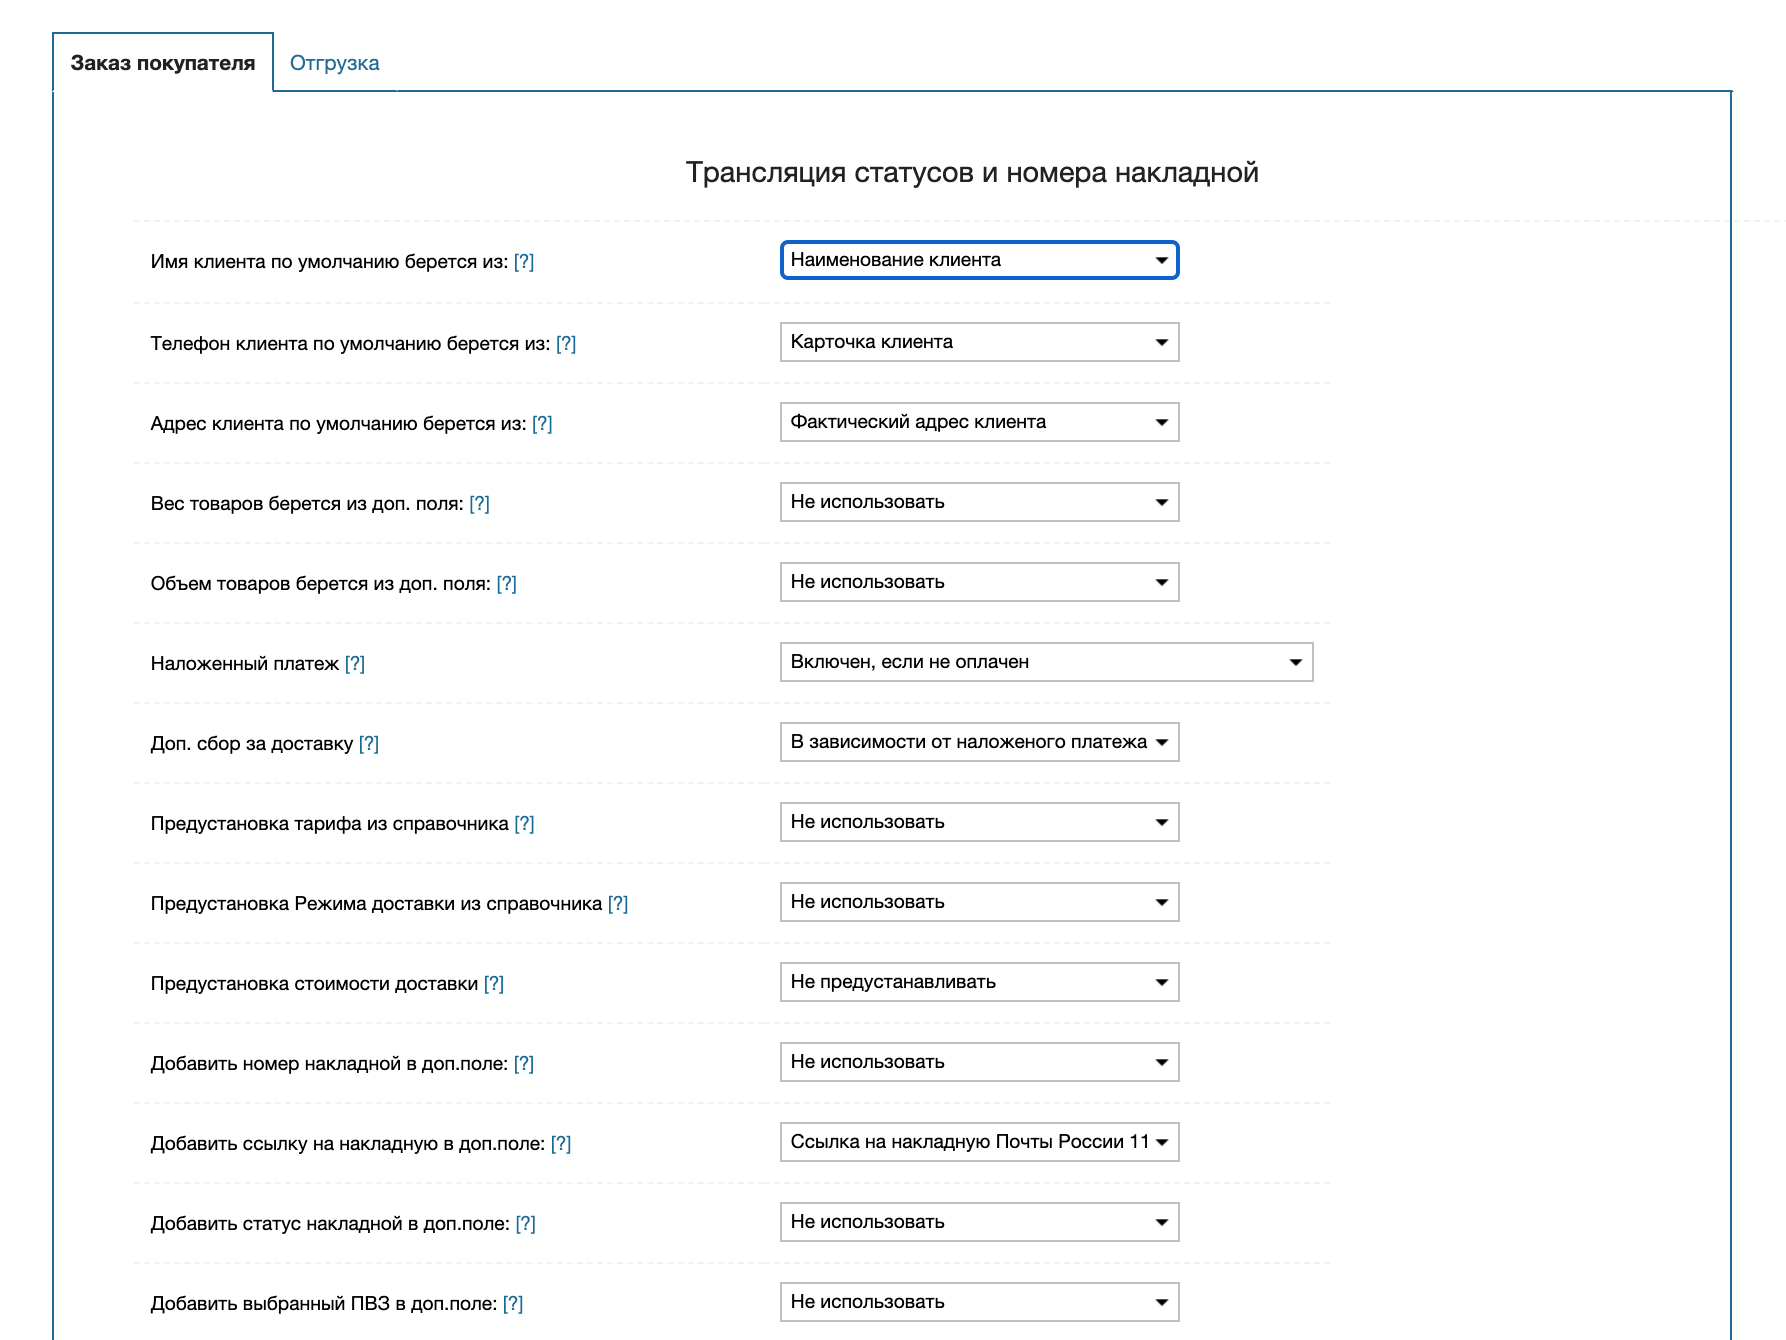Open Фактический адрес клиента dropdown
Image resolution: width=1786 pixels, height=1340 pixels.
pos(979,422)
